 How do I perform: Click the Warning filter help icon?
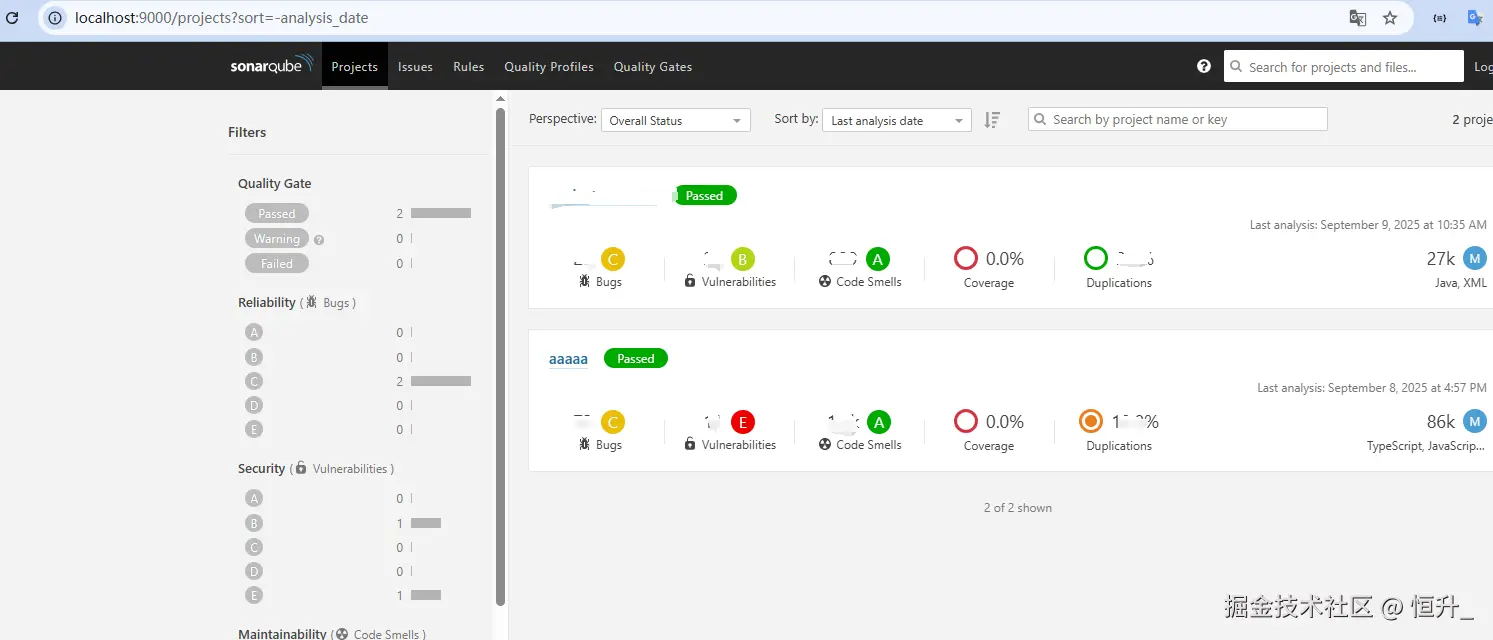(319, 240)
